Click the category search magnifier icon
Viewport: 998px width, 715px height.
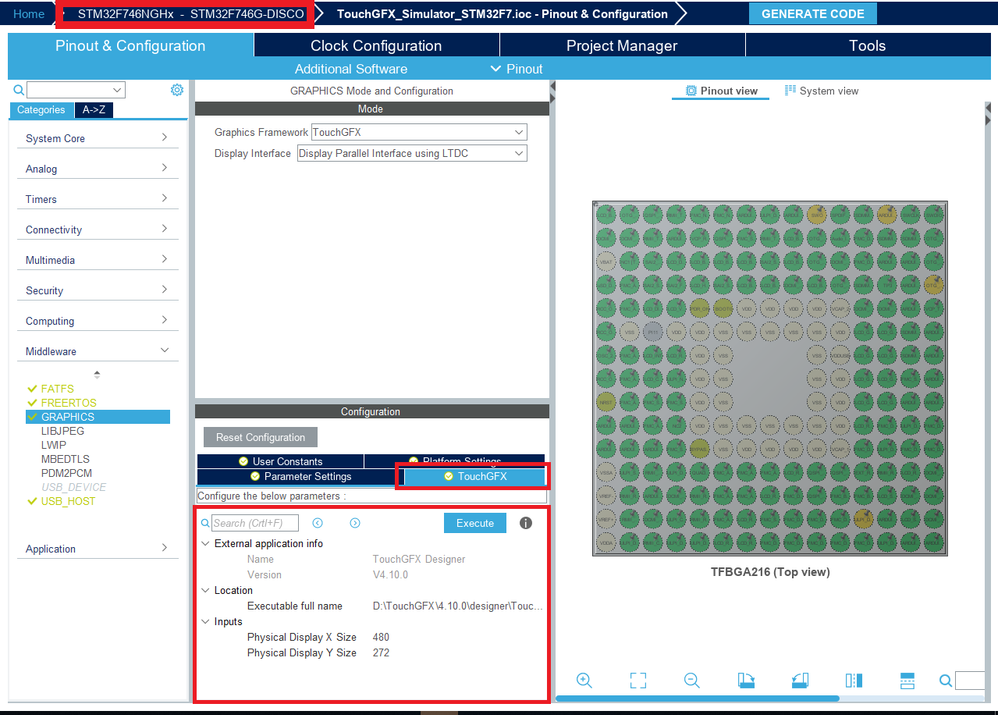[x=18, y=90]
